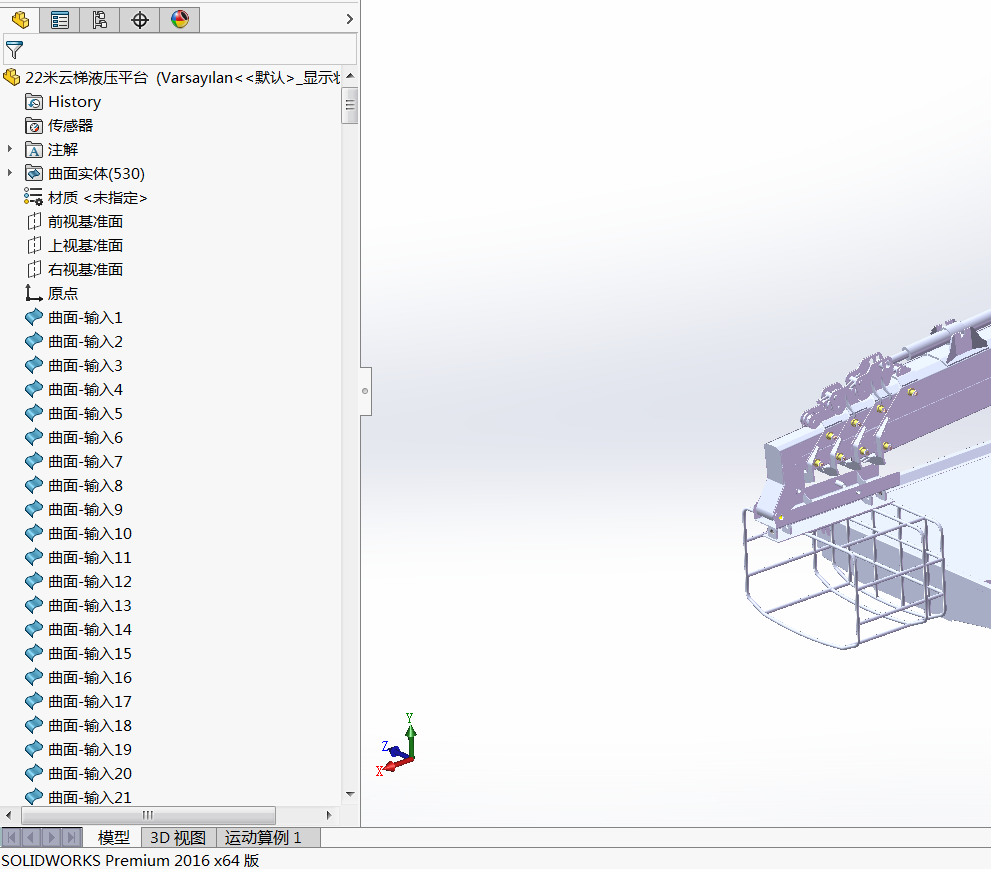Click the panel collapse handle on splitter
The width and height of the screenshot is (991, 869).
coord(365,391)
